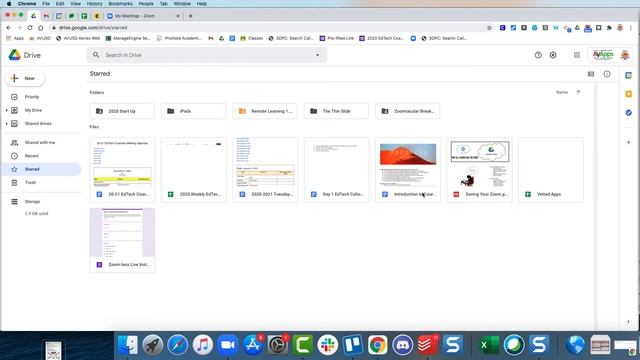Open the People menu
This screenshot has height=360, width=640.
coord(146,4)
